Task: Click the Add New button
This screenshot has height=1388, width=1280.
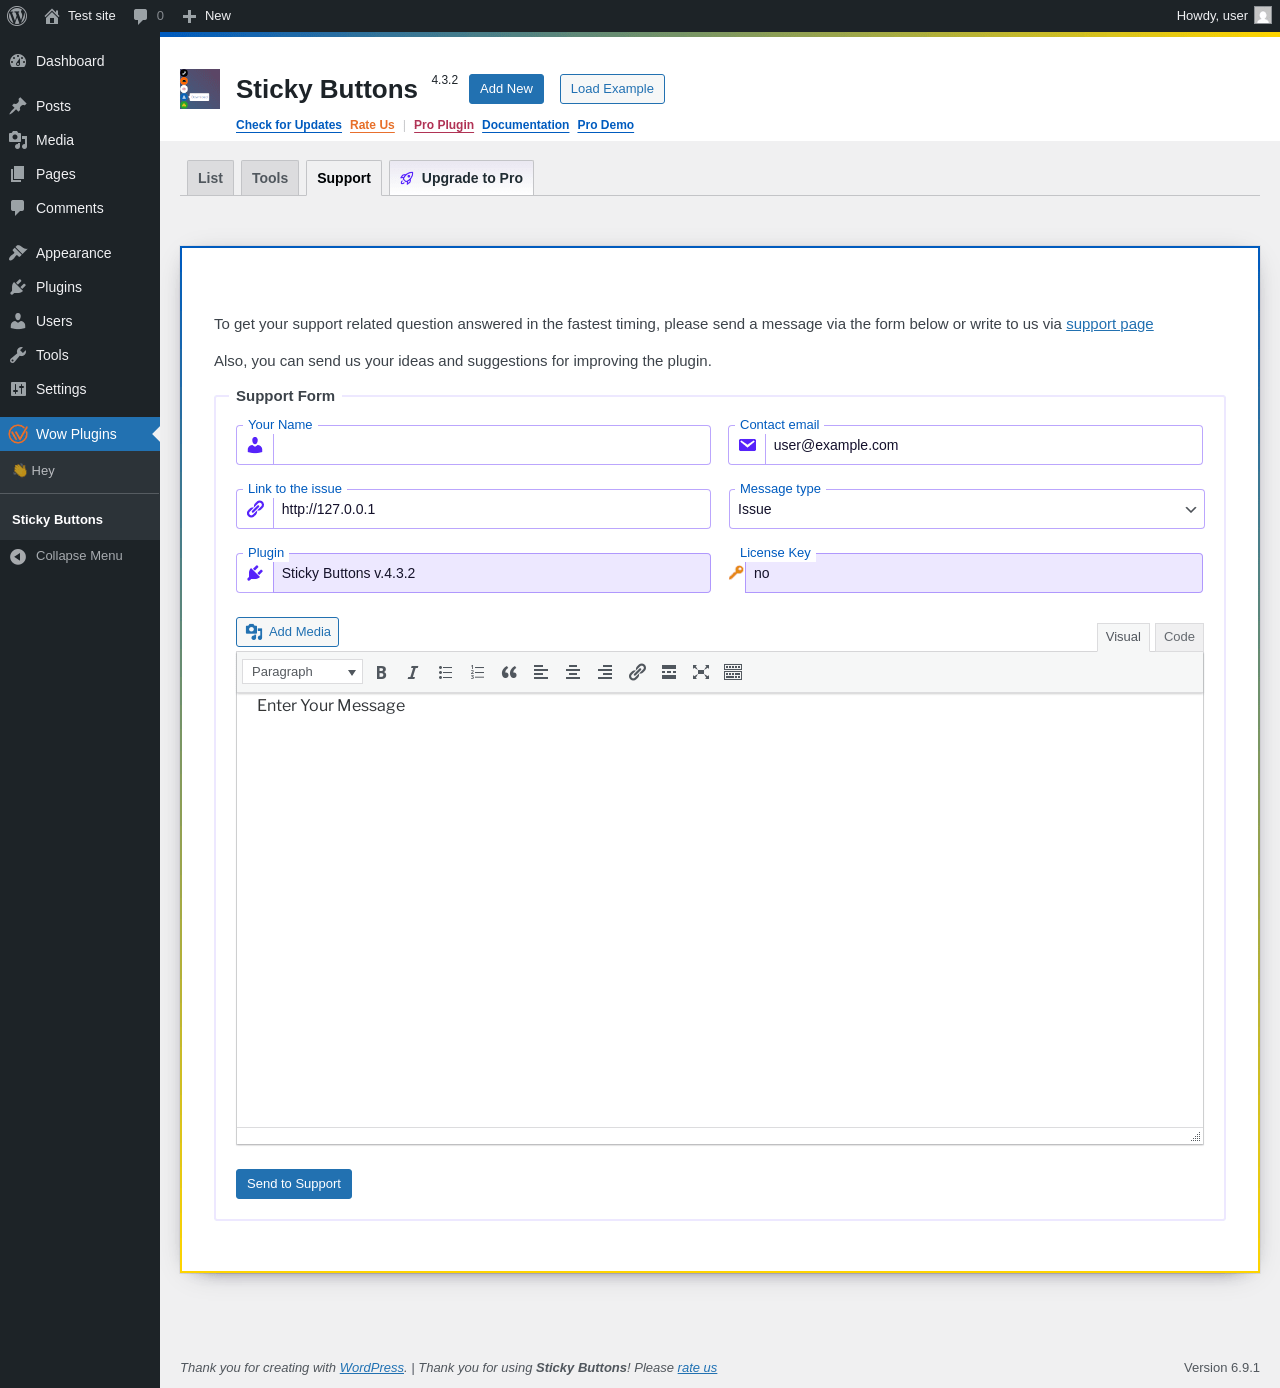Action: (x=506, y=89)
